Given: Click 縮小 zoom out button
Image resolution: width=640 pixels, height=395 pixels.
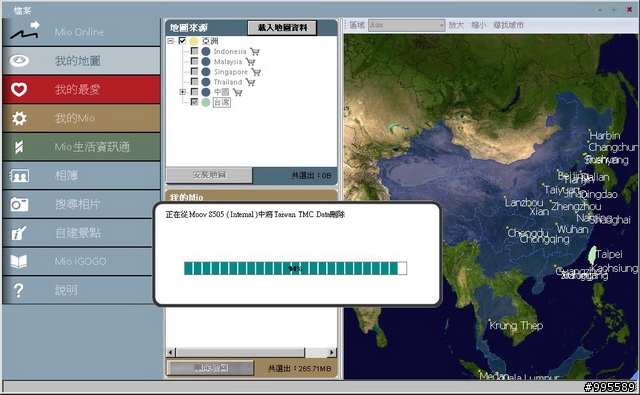Looking at the screenshot, I should (478, 25).
